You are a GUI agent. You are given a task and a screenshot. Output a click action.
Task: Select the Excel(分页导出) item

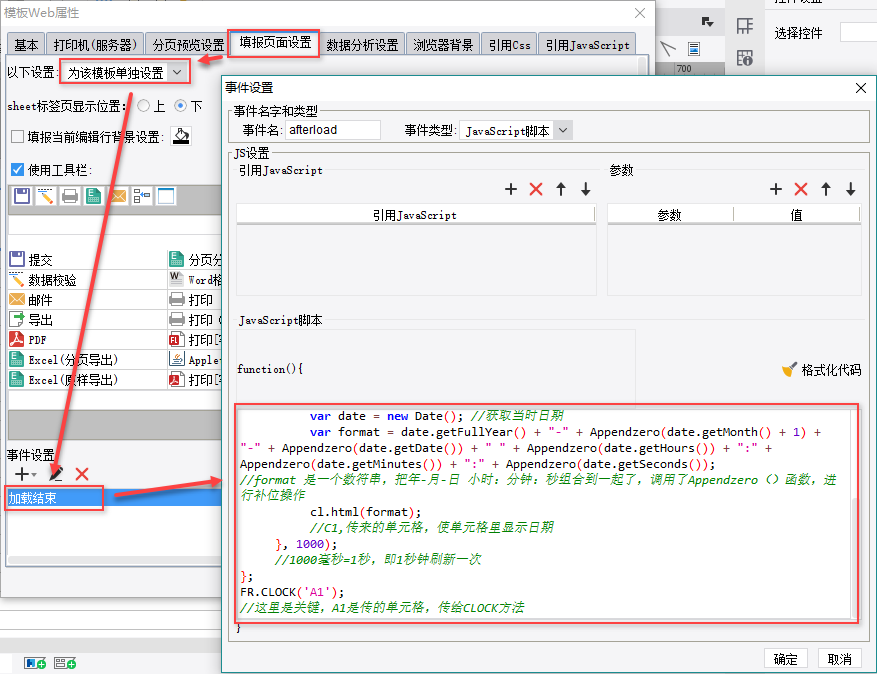click(88, 360)
